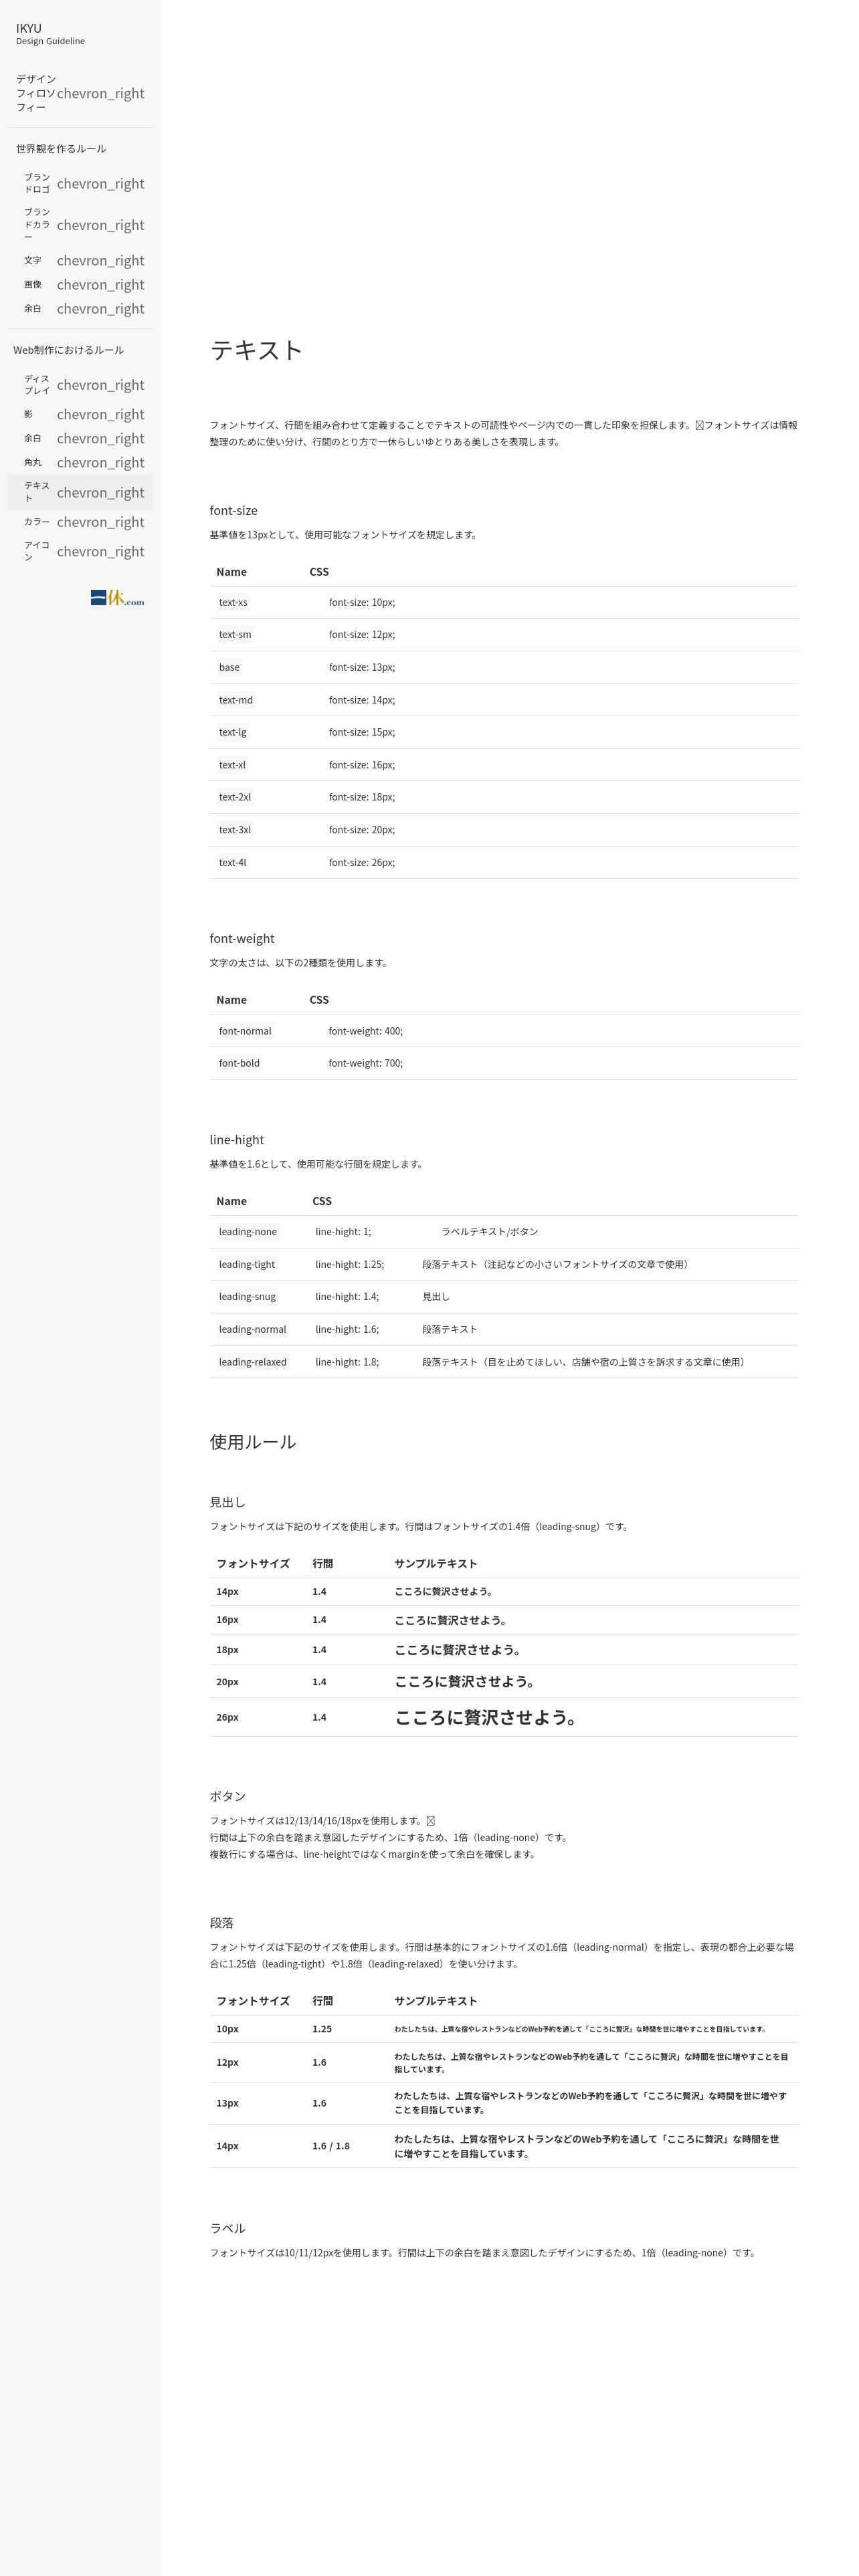The image size is (859, 2576).
Task: Click the text-3xl name tag
Action: [x=235, y=830]
